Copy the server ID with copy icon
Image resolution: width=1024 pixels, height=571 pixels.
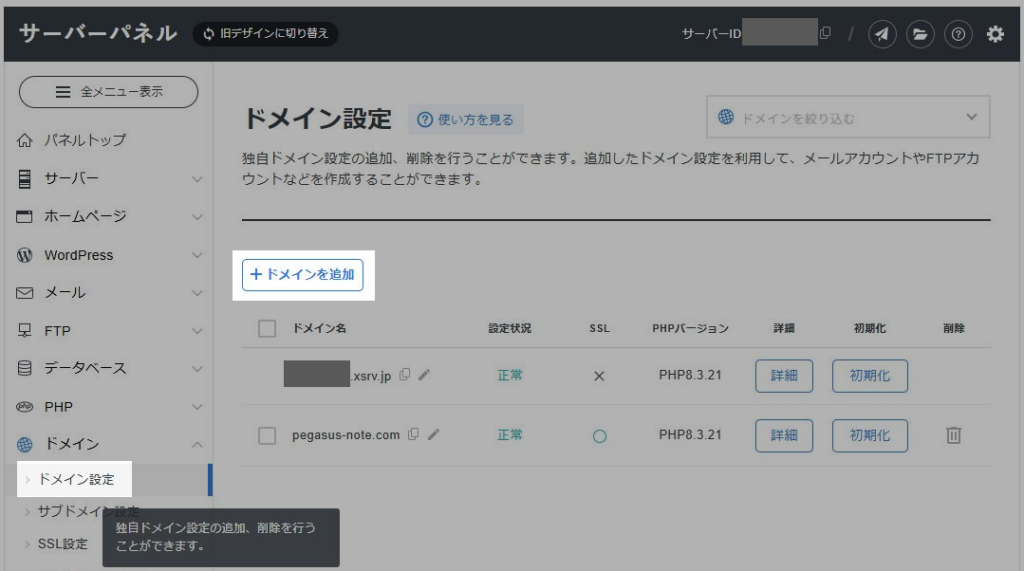[825, 33]
